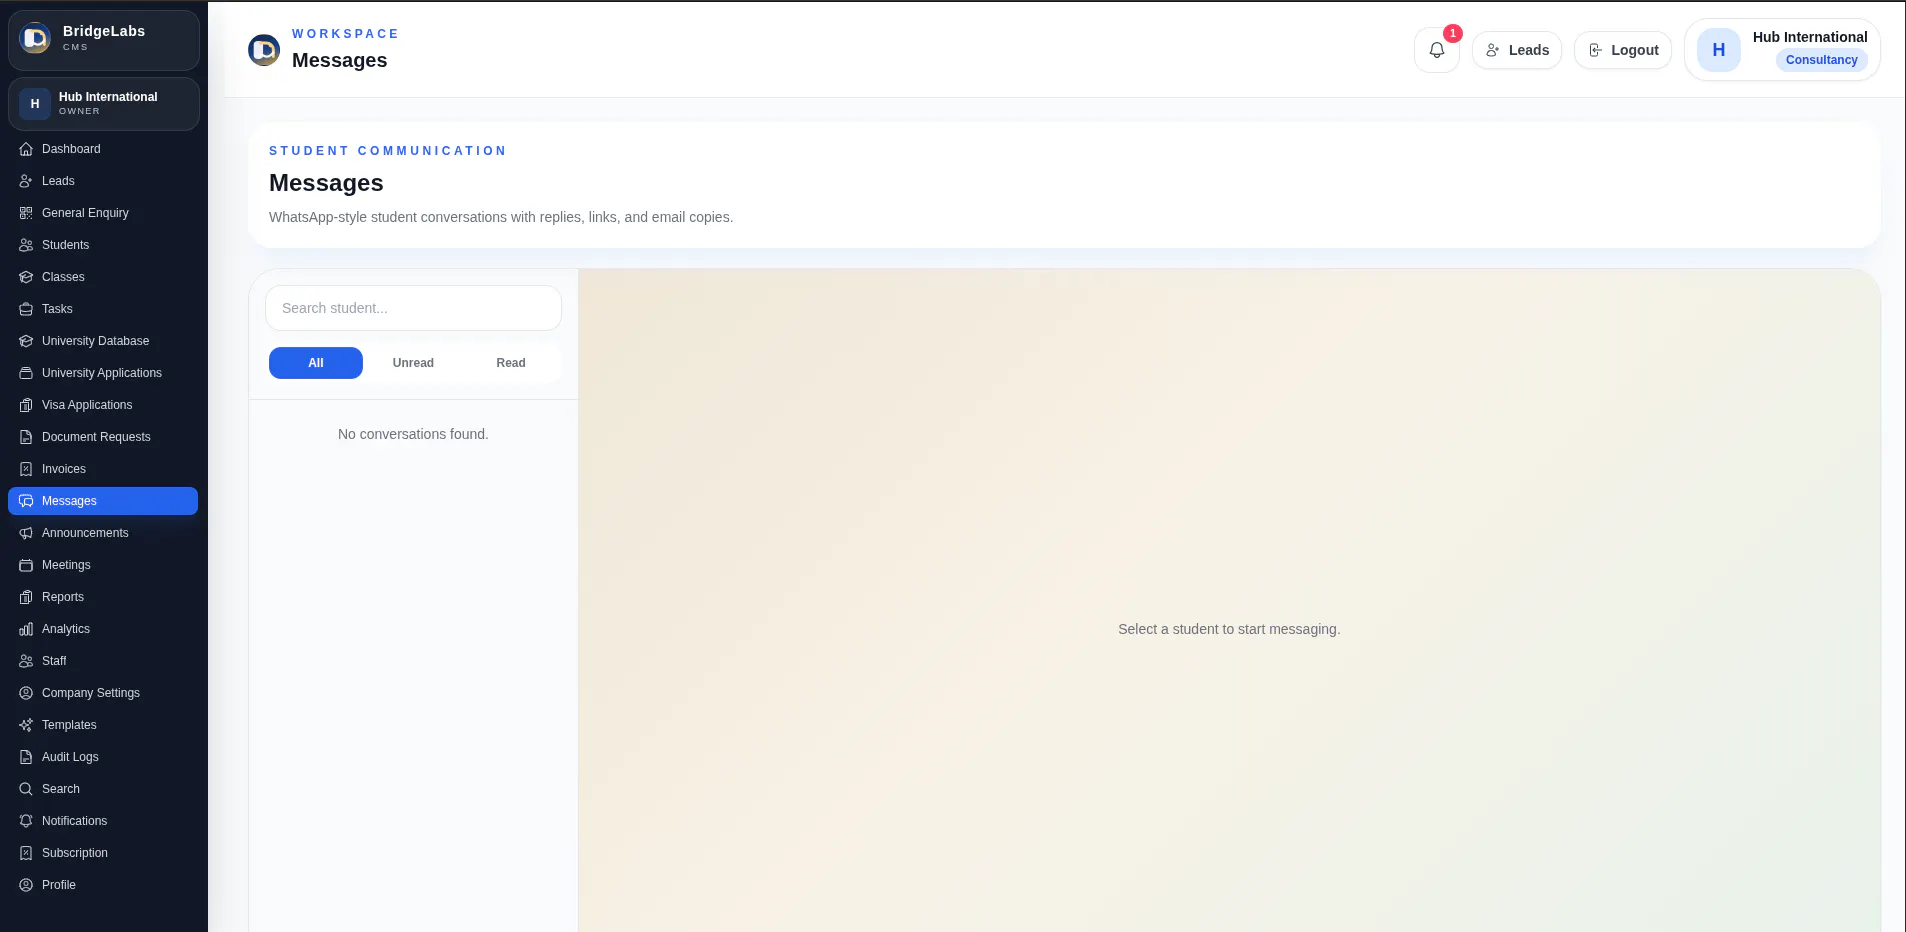Click the Invoices receipt icon

(26, 469)
